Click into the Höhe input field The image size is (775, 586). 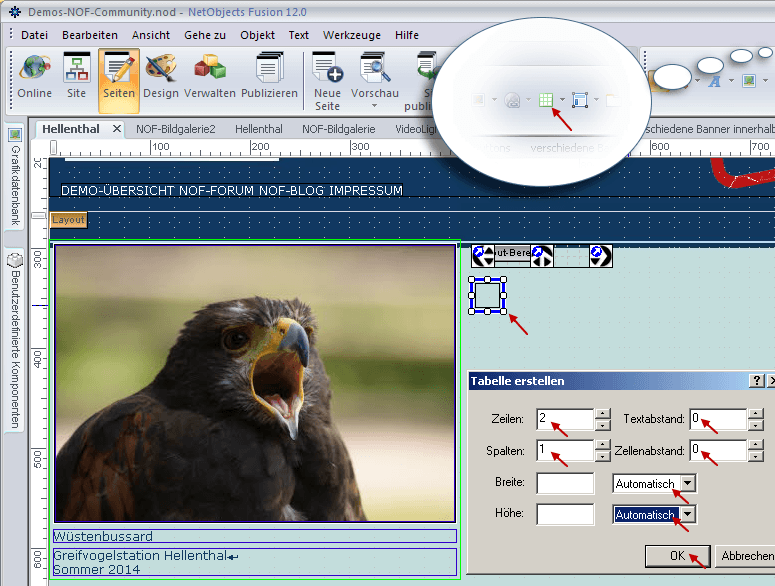click(565, 514)
